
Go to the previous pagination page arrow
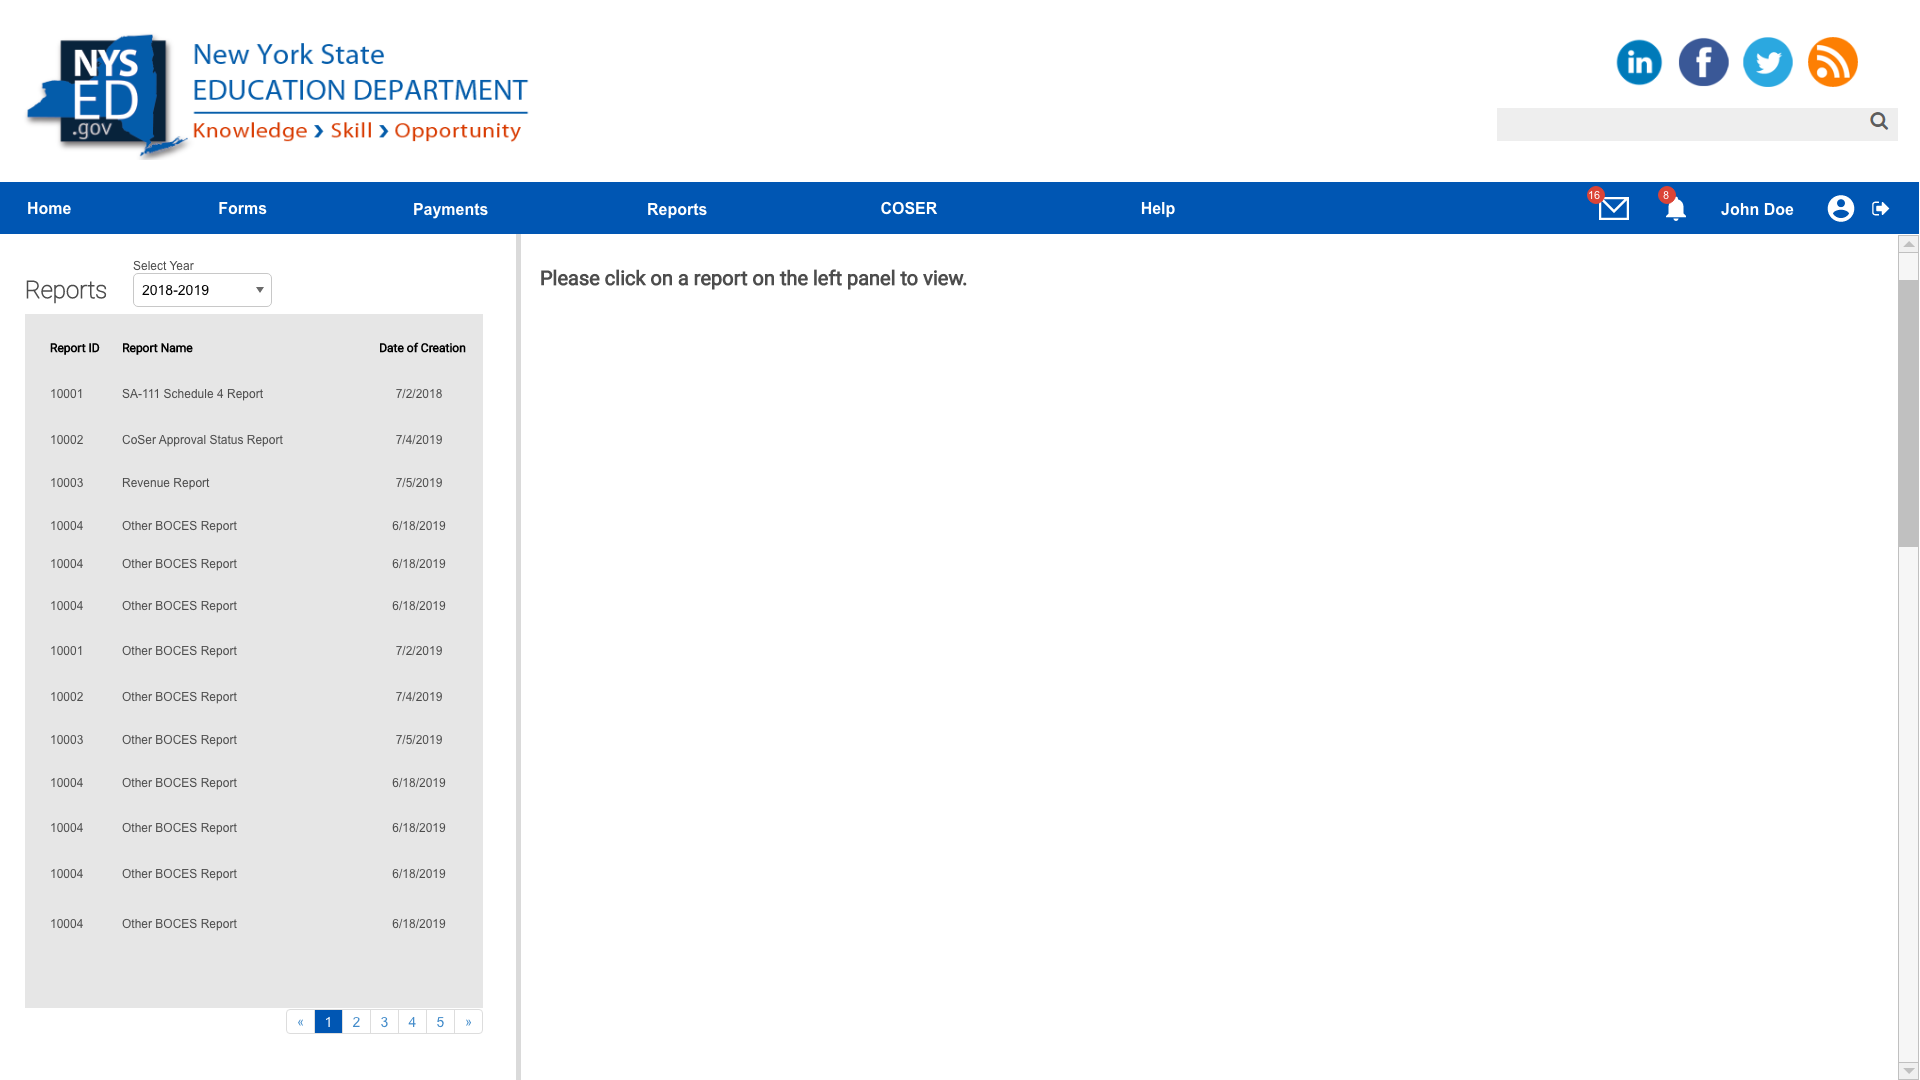coord(300,1022)
